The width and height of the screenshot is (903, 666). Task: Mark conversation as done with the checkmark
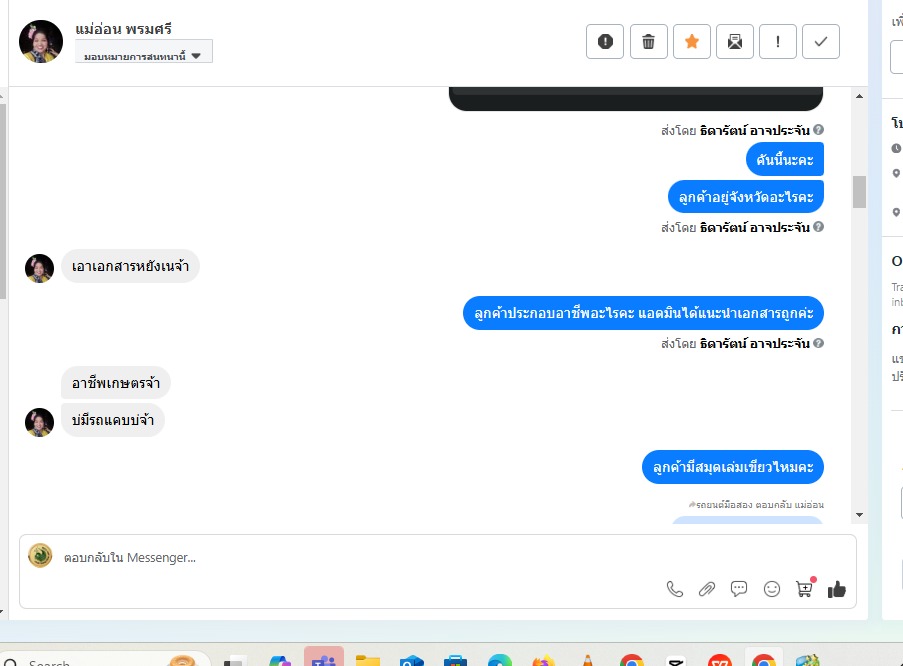821,41
